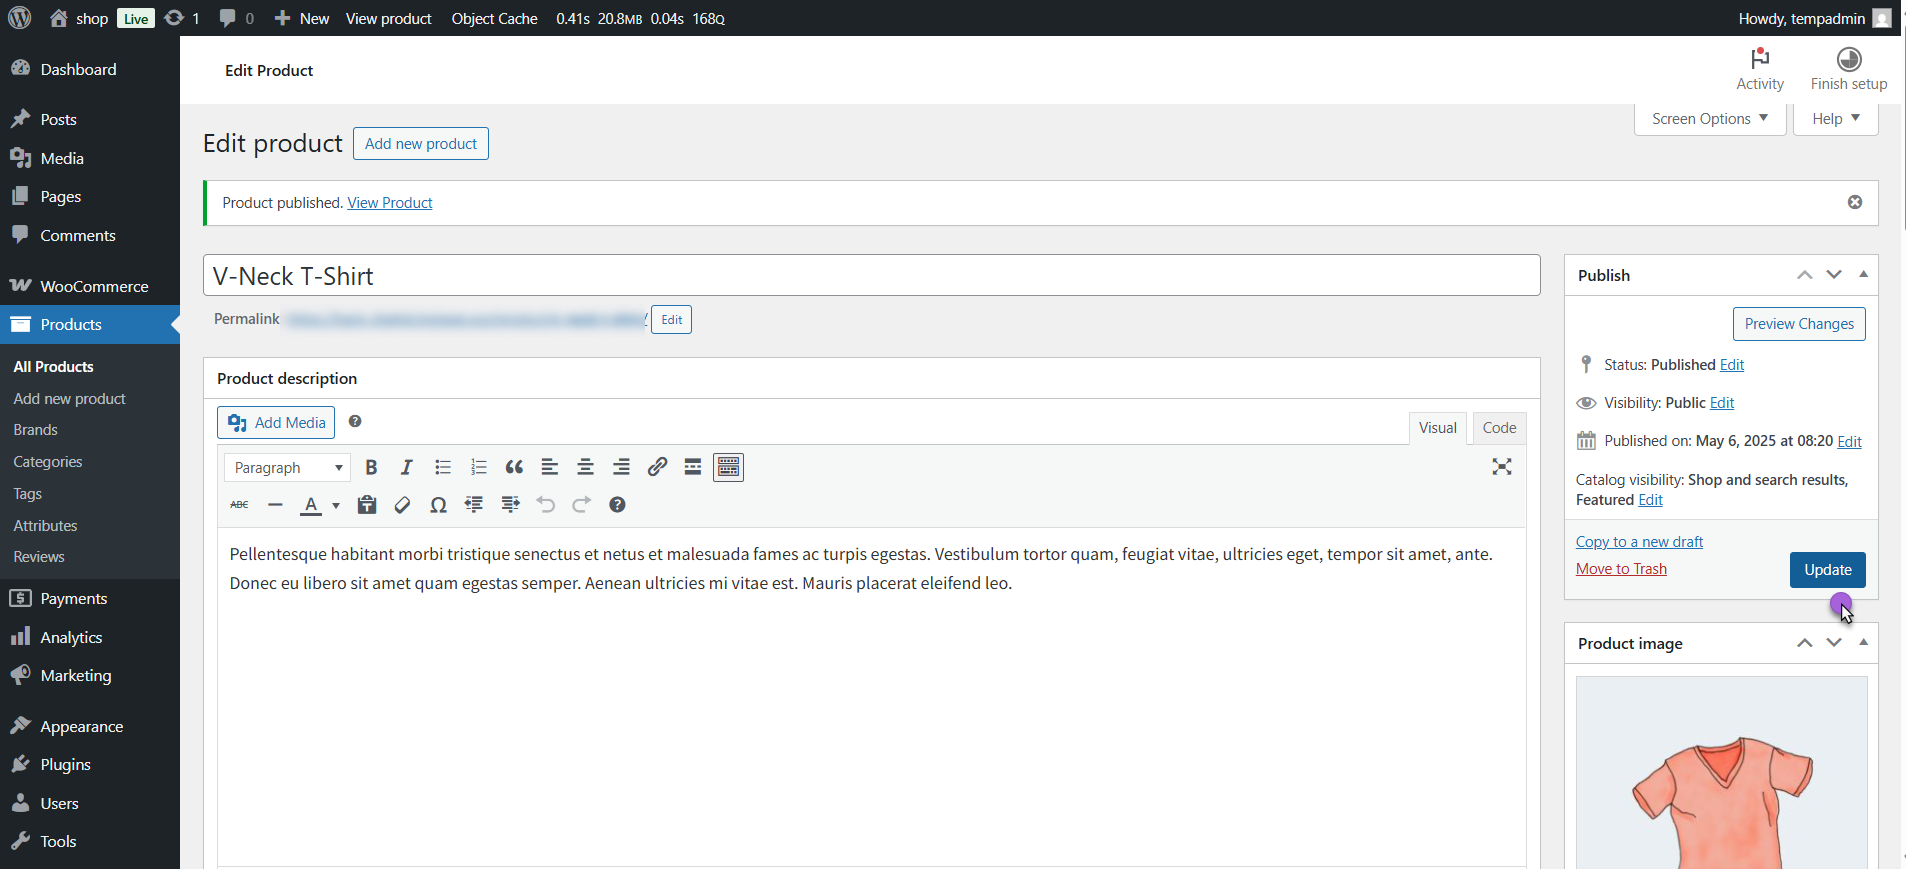Toggle the Product image panel triangle
The image size is (1906, 869).
click(x=1863, y=642)
